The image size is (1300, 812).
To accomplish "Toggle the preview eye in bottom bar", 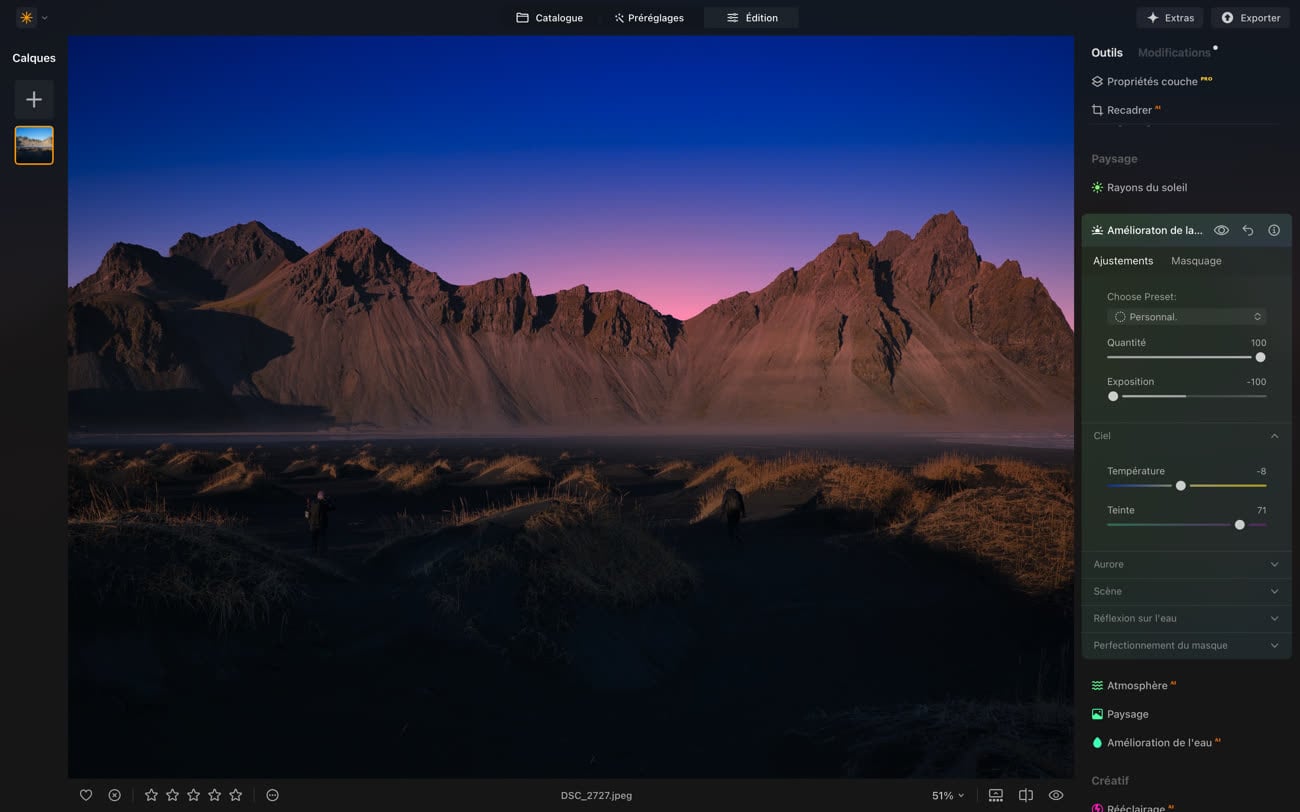I will coord(1056,795).
